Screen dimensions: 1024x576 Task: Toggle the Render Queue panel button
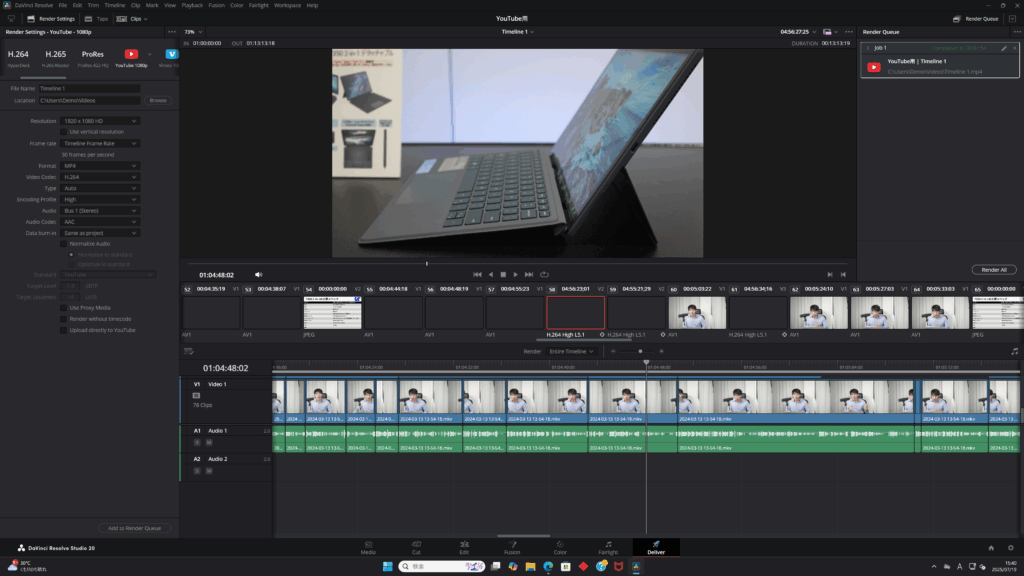click(976, 19)
